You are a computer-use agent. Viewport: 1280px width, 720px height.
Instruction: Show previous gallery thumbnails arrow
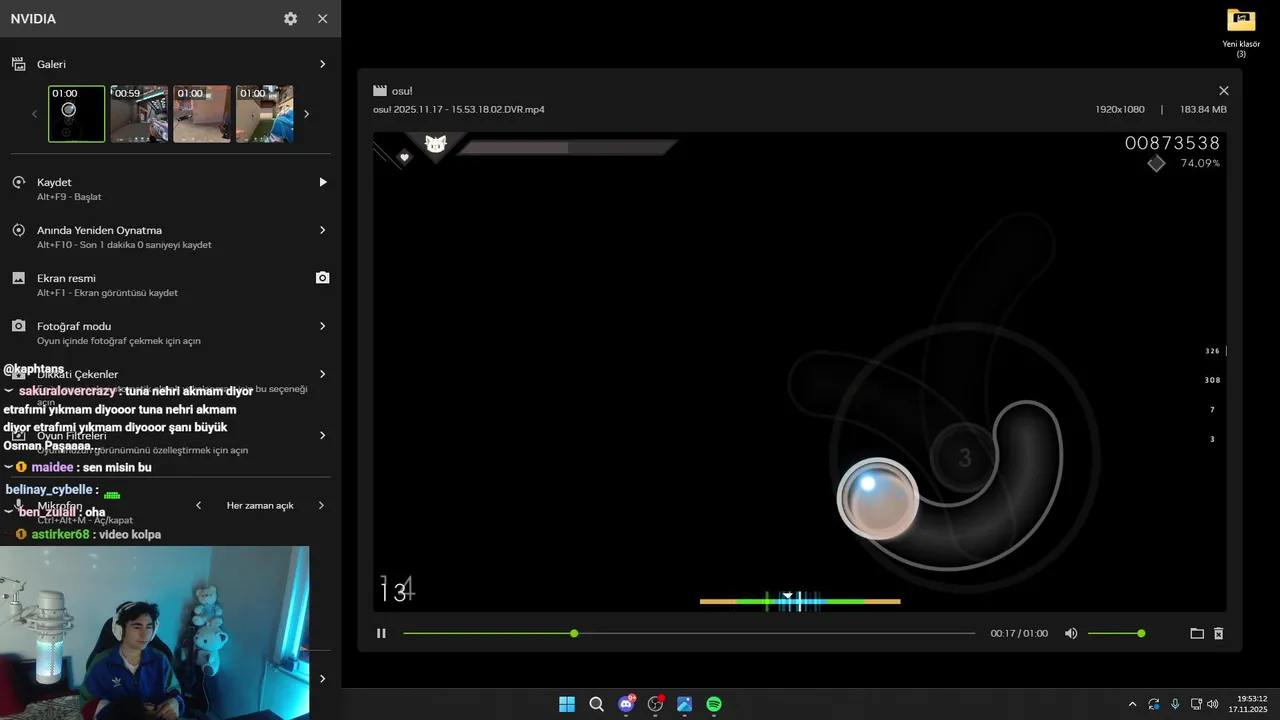34,114
